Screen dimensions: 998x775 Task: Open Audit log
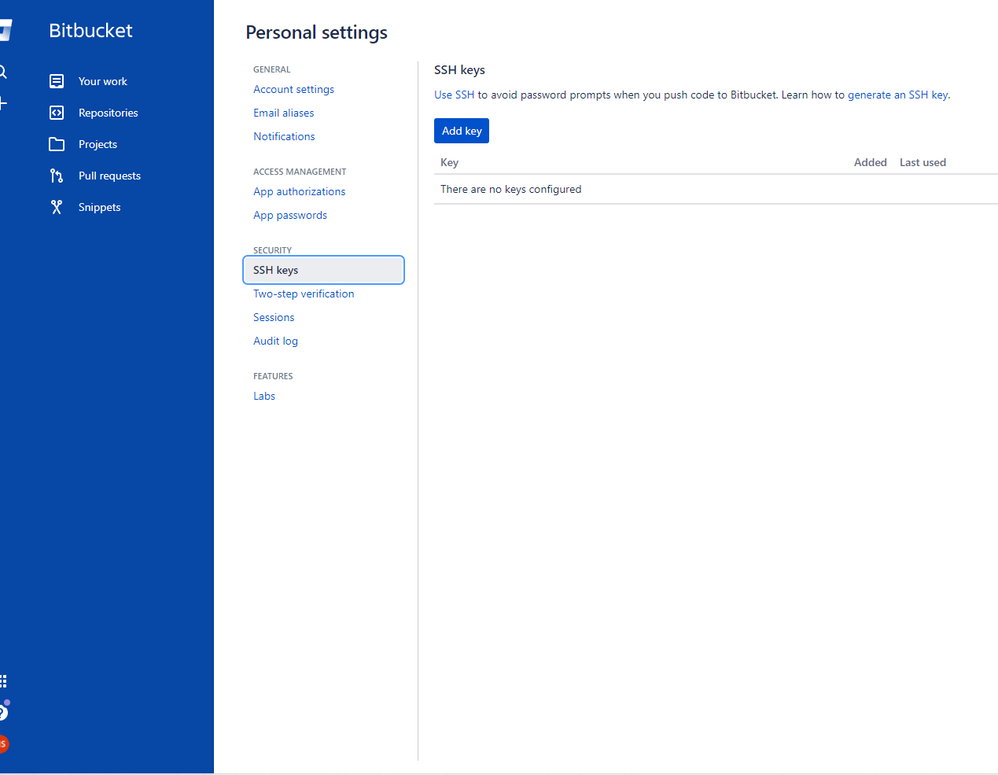click(276, 341)
